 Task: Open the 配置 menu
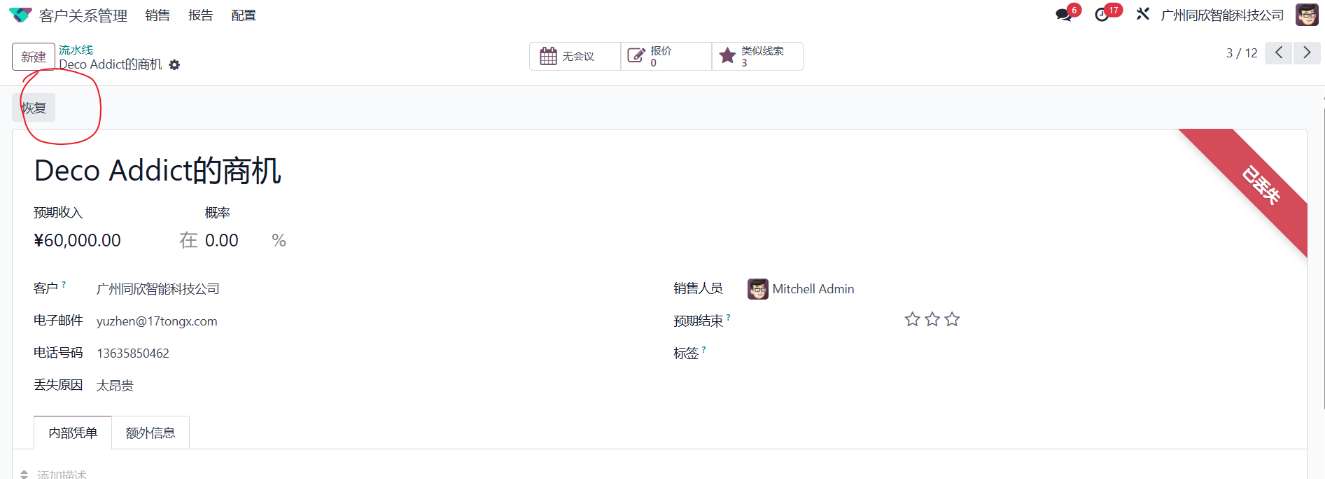[243, 15]
